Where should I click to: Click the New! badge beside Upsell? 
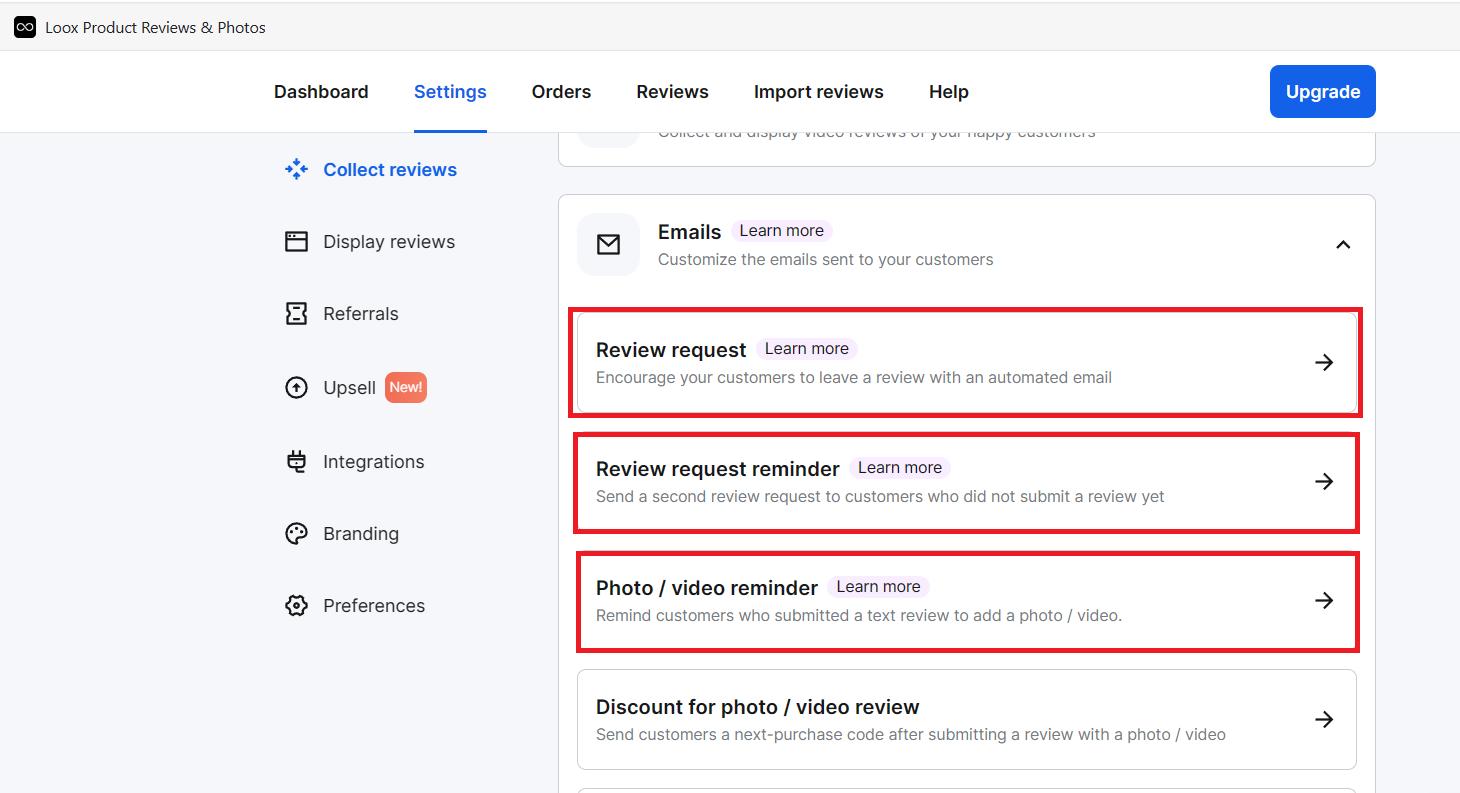[406, 387]
